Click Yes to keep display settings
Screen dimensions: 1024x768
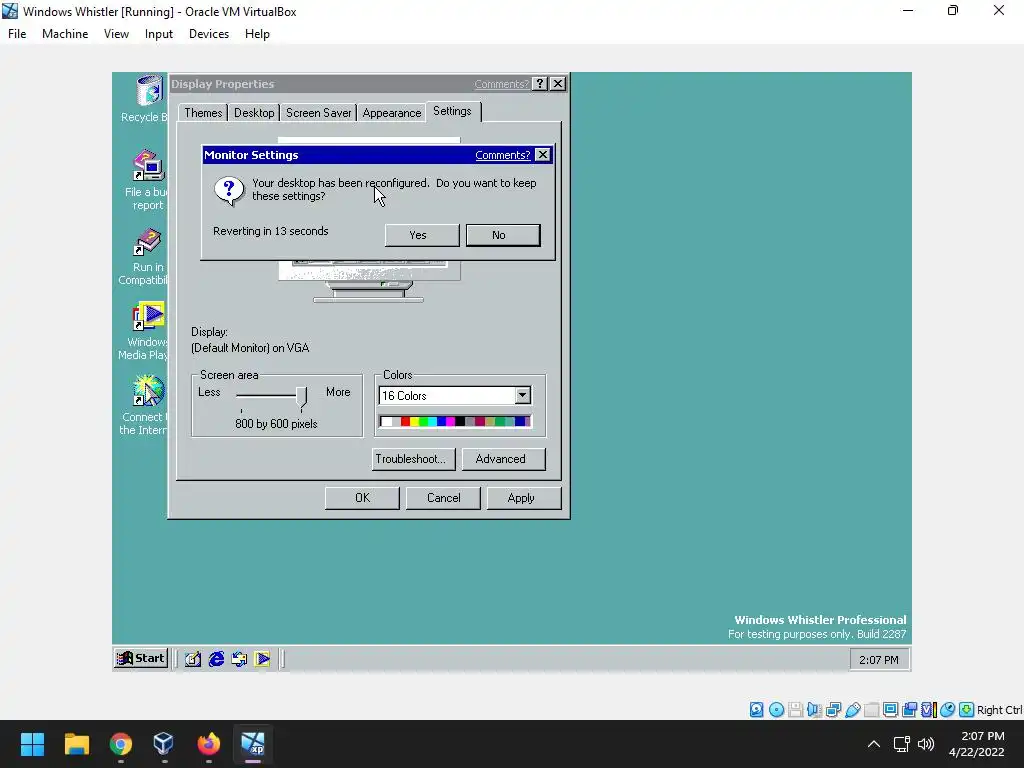click(422, 235)
